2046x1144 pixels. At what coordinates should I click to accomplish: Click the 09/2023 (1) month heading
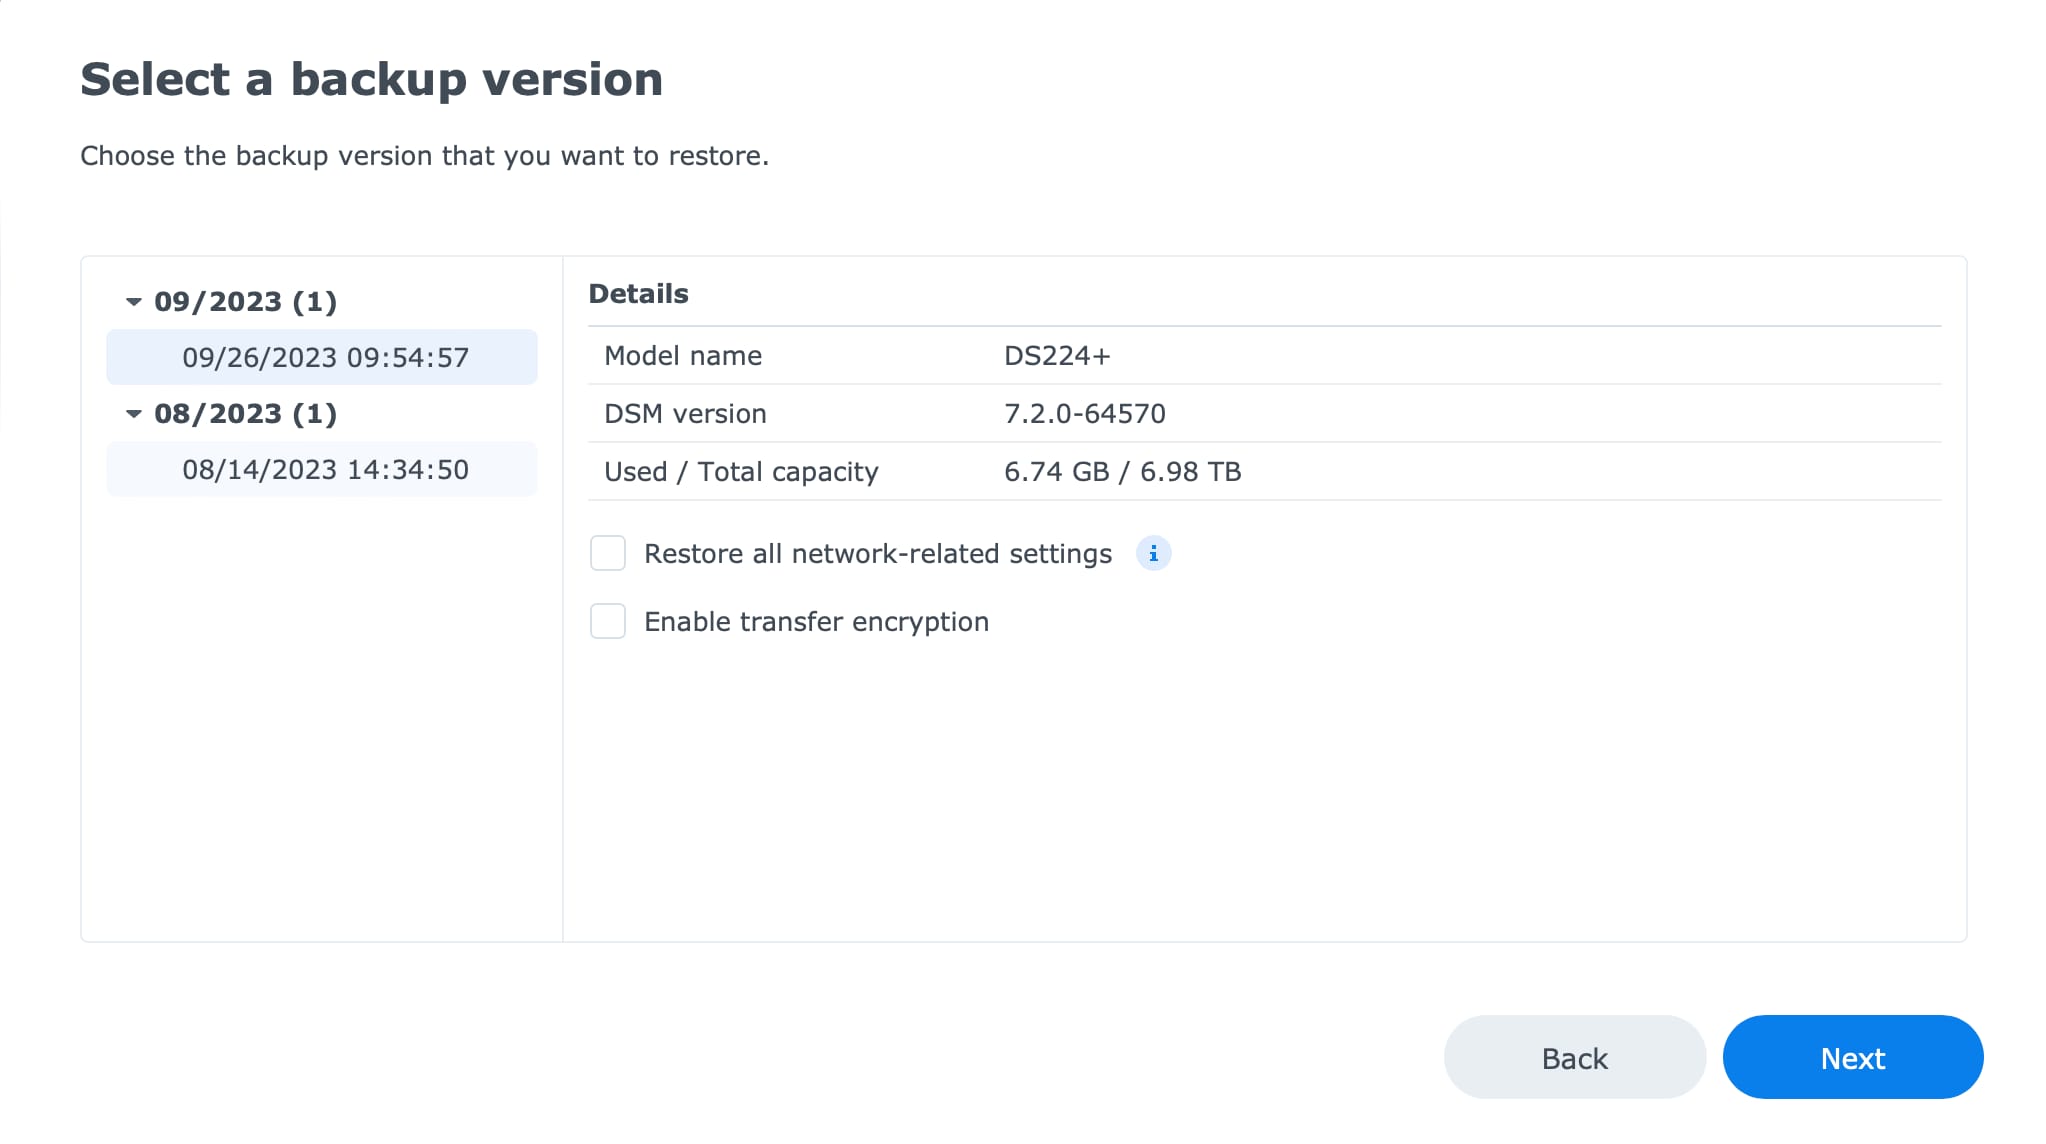245,301
